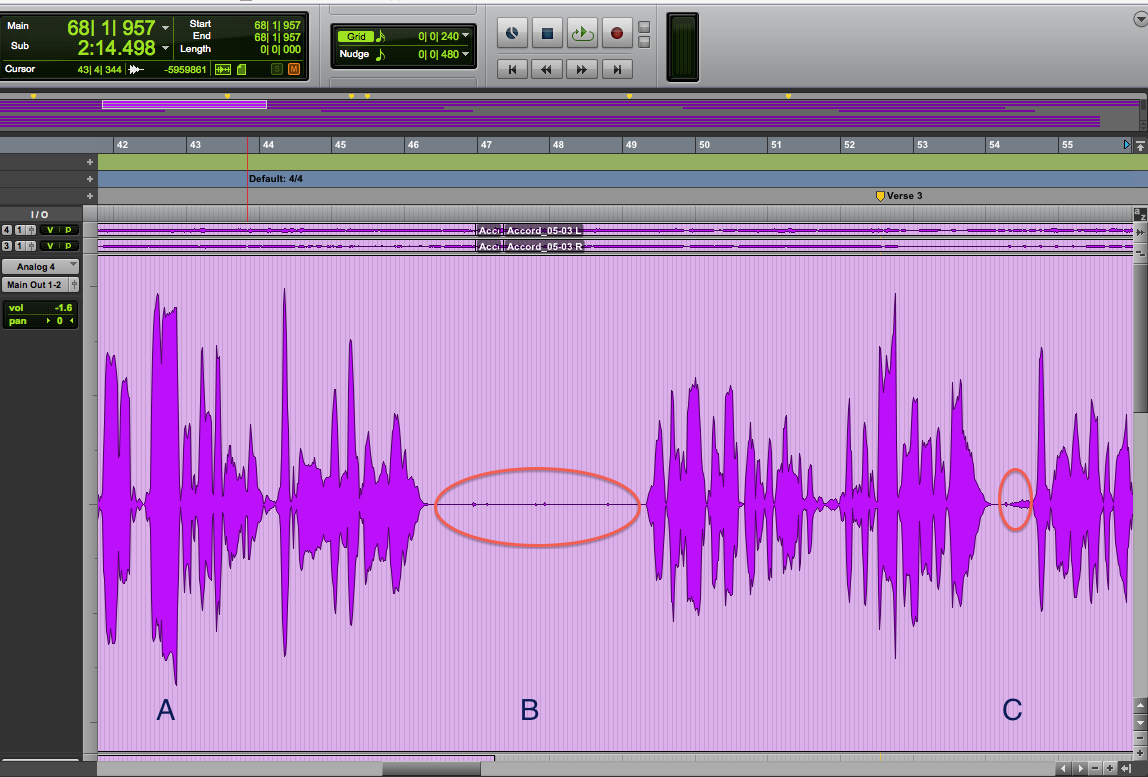
Task: Click the Return to Zero transport button
Action: 512,70
